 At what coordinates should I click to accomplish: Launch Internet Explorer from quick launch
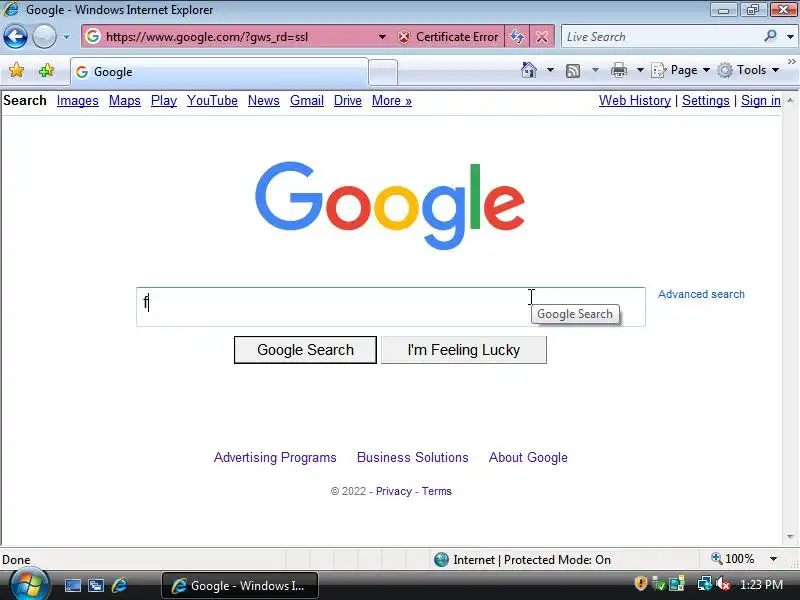tap(119, 585)
